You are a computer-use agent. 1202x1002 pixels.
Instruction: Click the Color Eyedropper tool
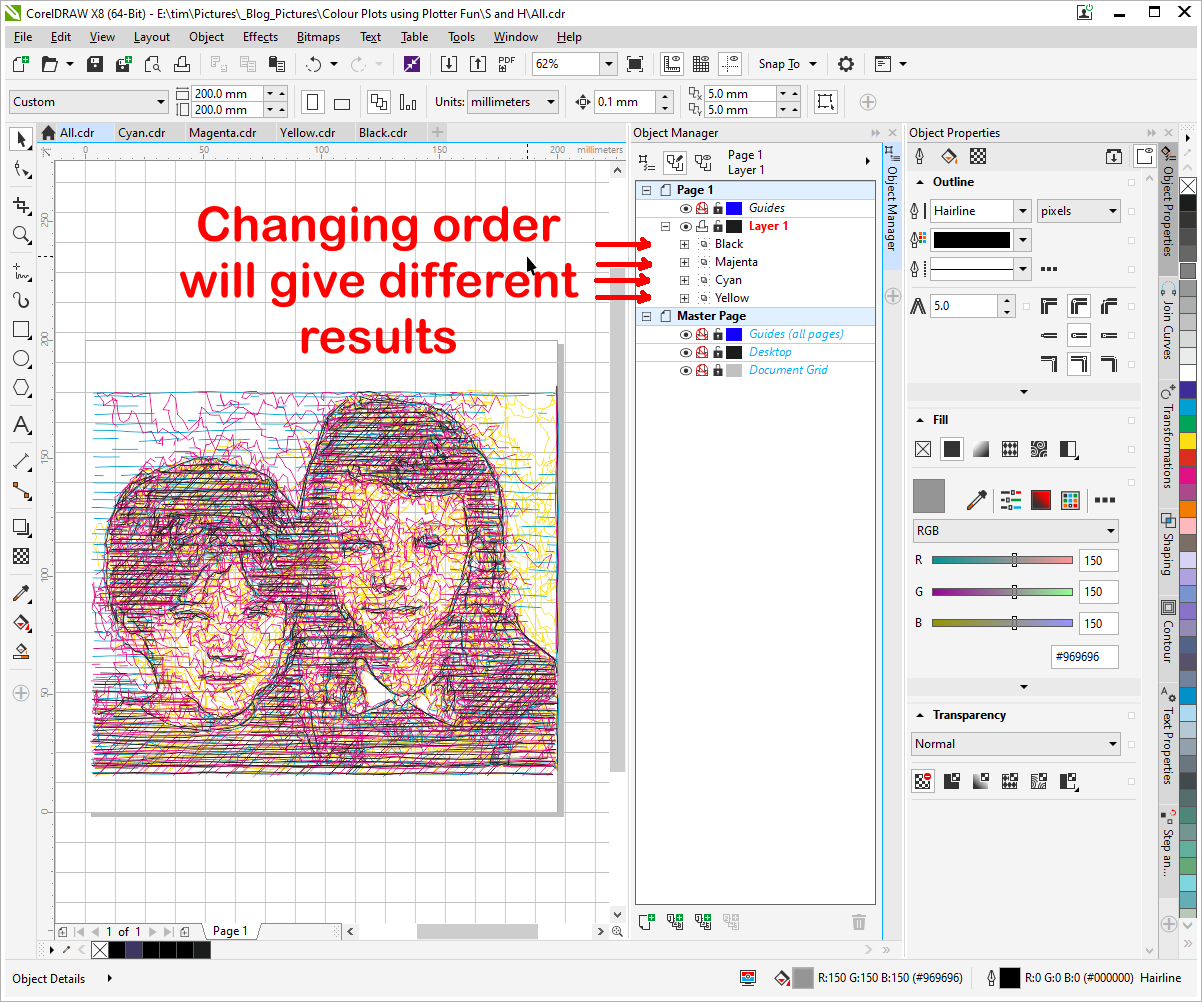pyautogui.click(x=20, y=593)
